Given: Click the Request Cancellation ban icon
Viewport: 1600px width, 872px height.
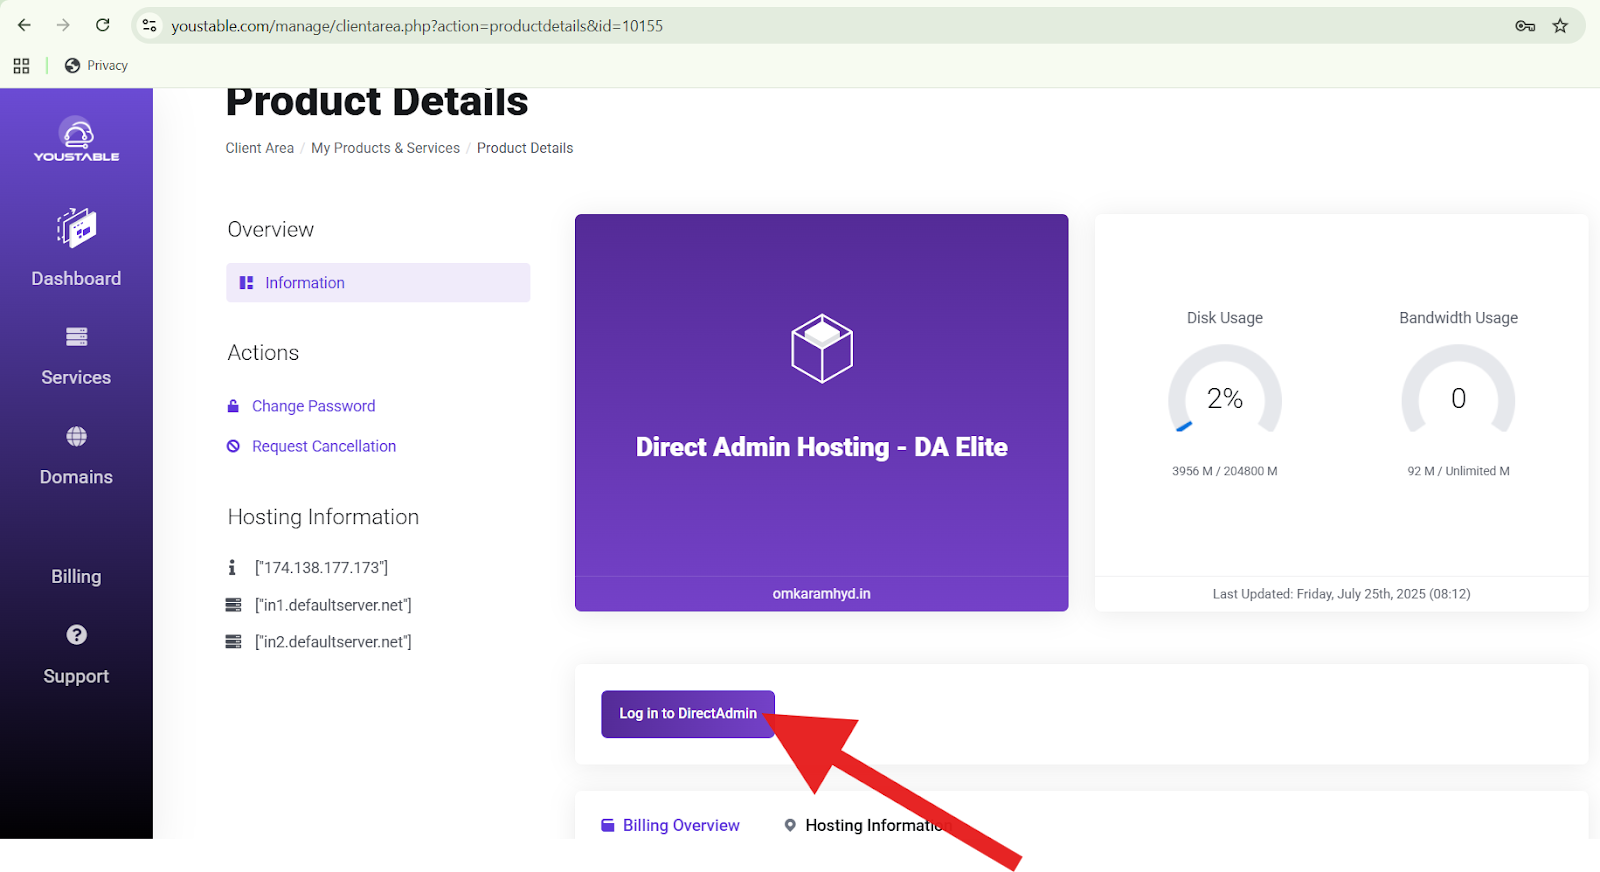Looking at the screenshot, I should (233, 446).
